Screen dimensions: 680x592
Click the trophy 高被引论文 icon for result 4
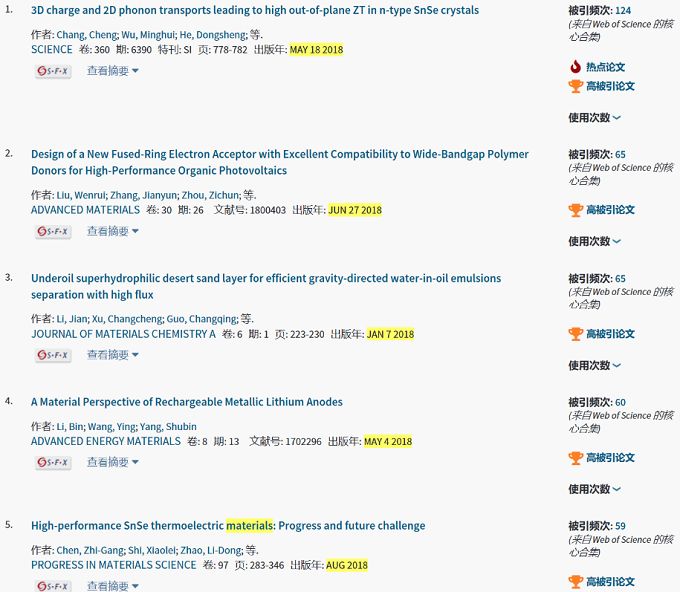pos(575,458)
